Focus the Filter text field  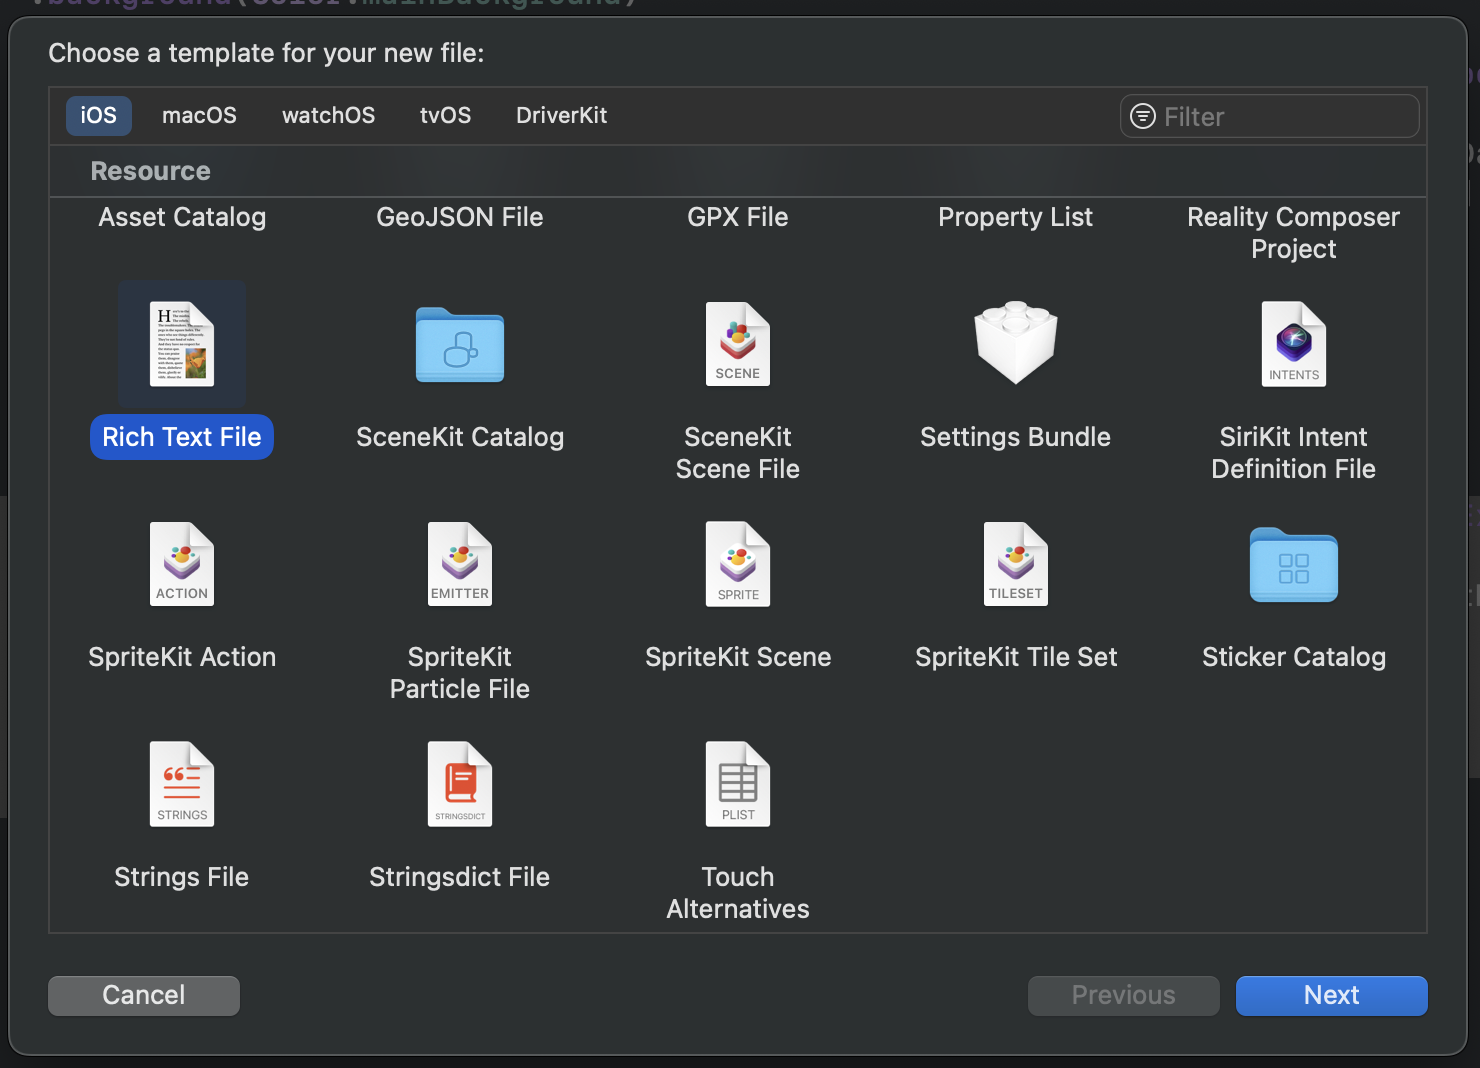tap(1270, 116)
